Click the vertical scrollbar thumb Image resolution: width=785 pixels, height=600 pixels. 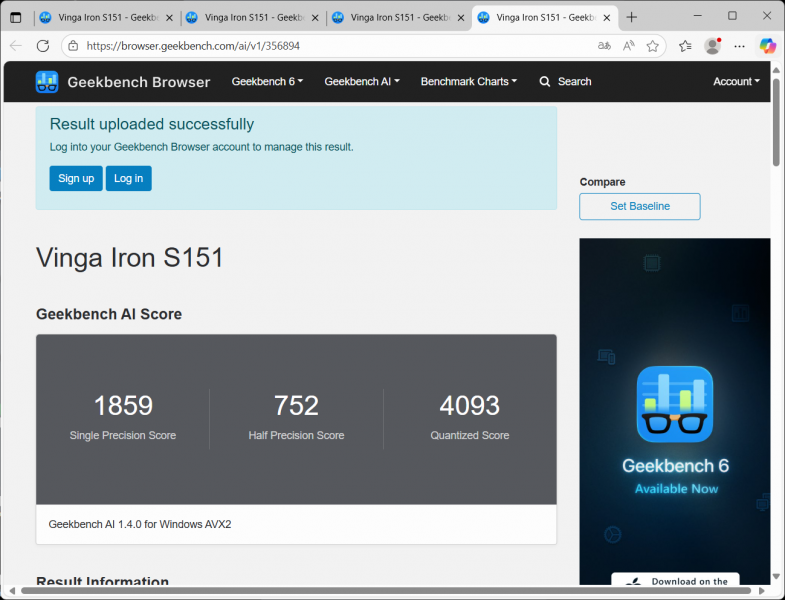coord(776,122)
